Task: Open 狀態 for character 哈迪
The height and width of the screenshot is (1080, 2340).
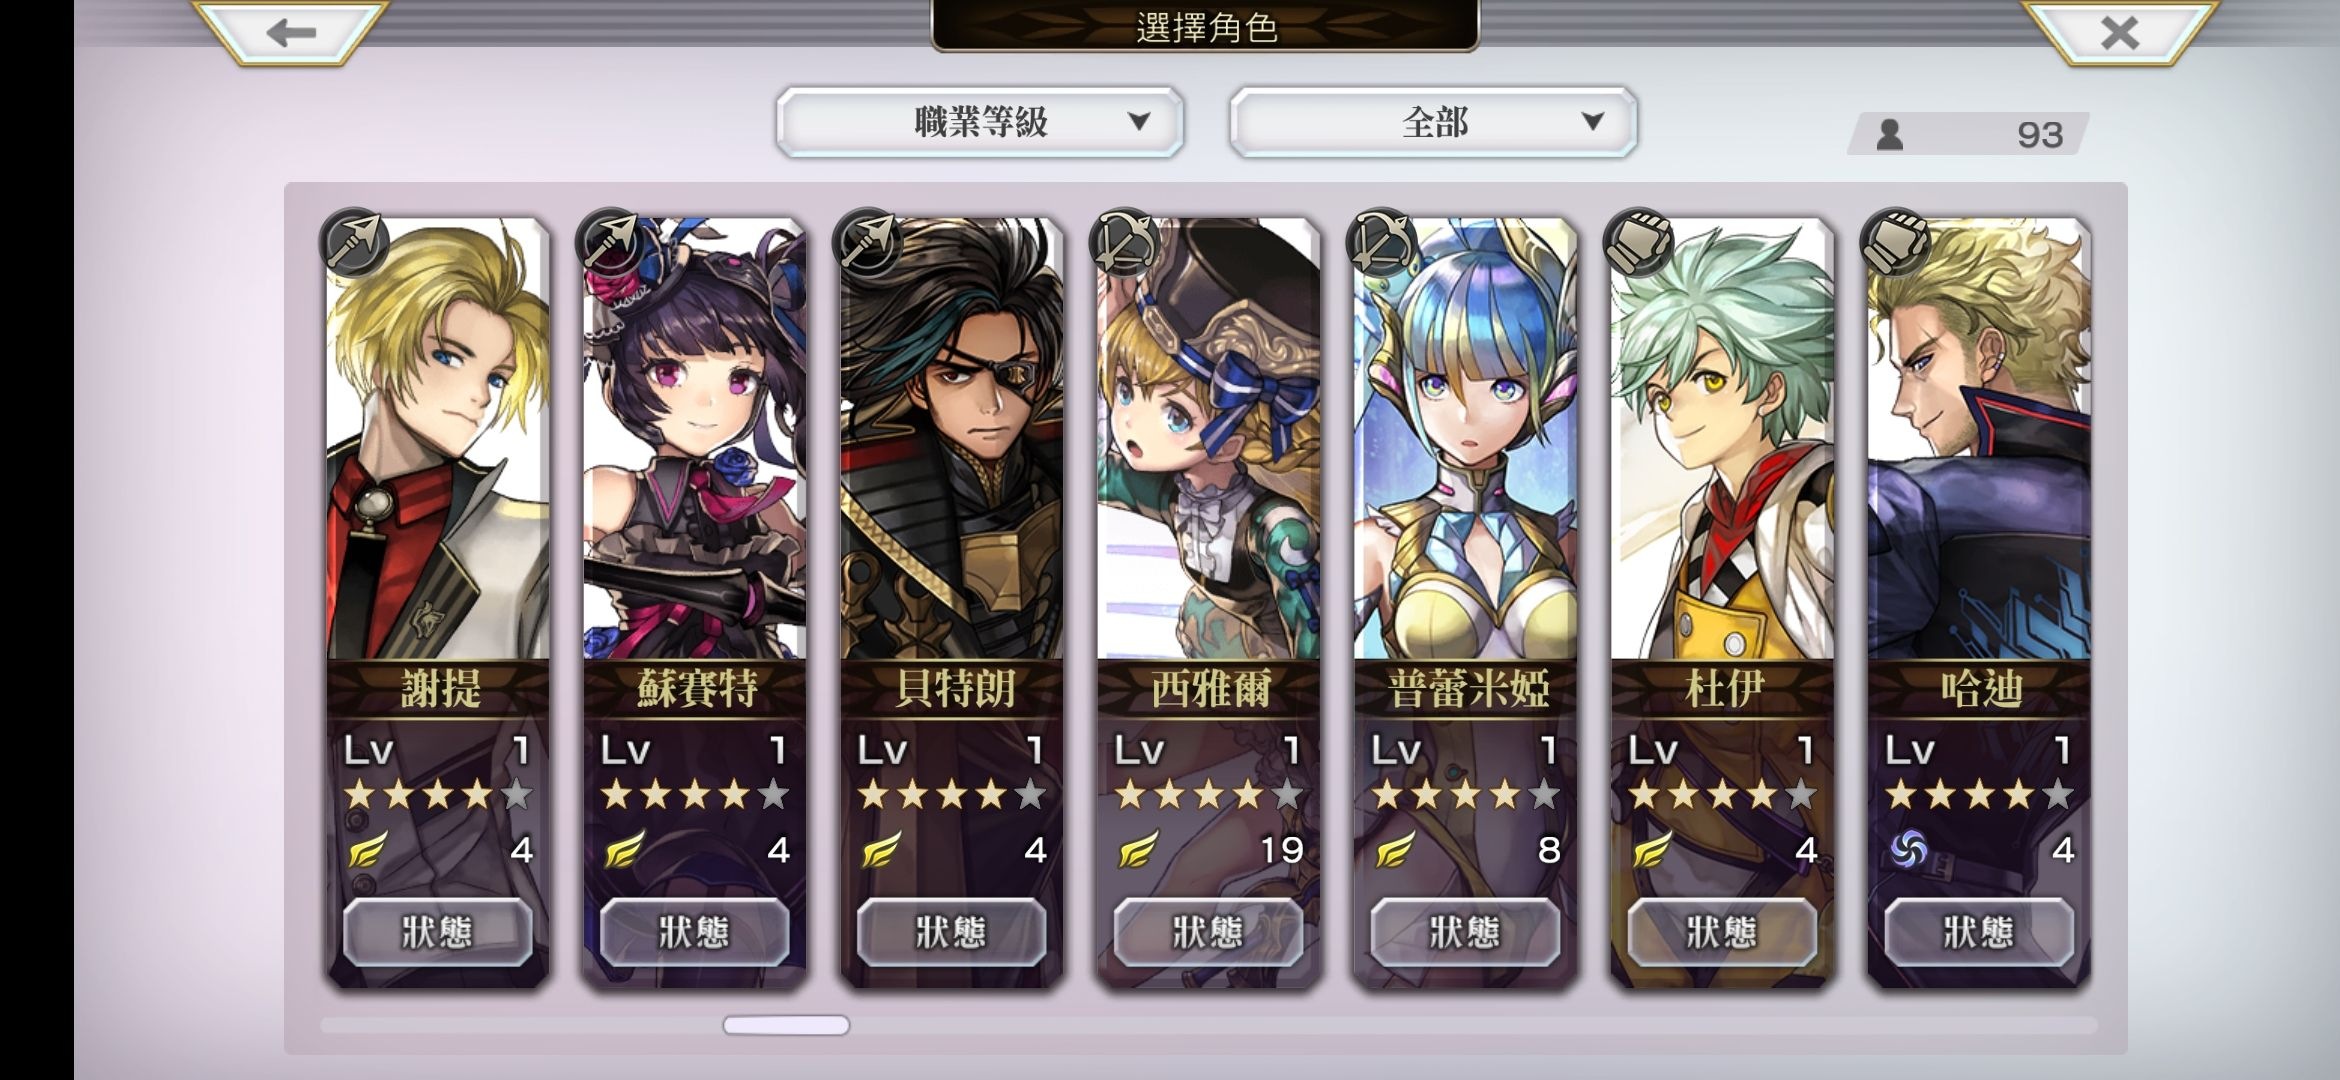Action: tap(1979, 932)
